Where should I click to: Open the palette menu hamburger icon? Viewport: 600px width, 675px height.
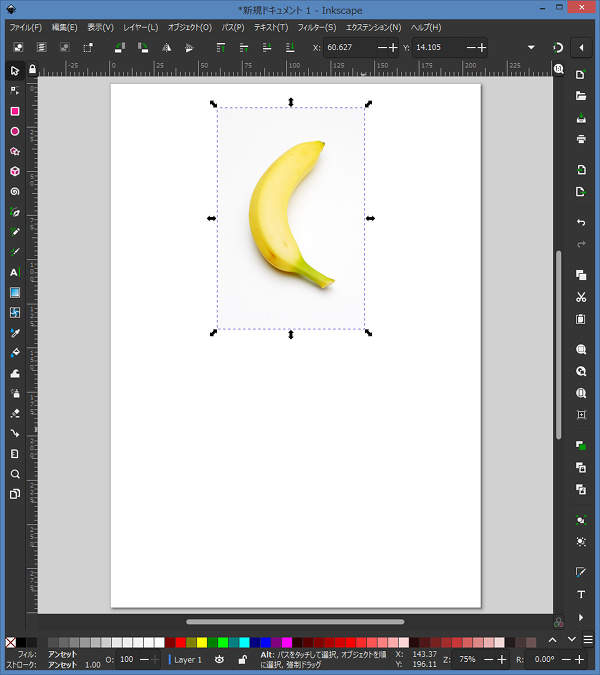coord(588,640)
